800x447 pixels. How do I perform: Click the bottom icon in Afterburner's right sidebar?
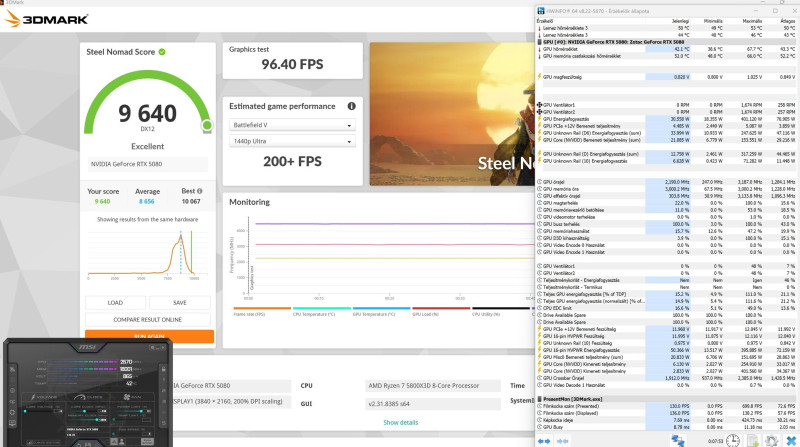click(x=164, y=423)
